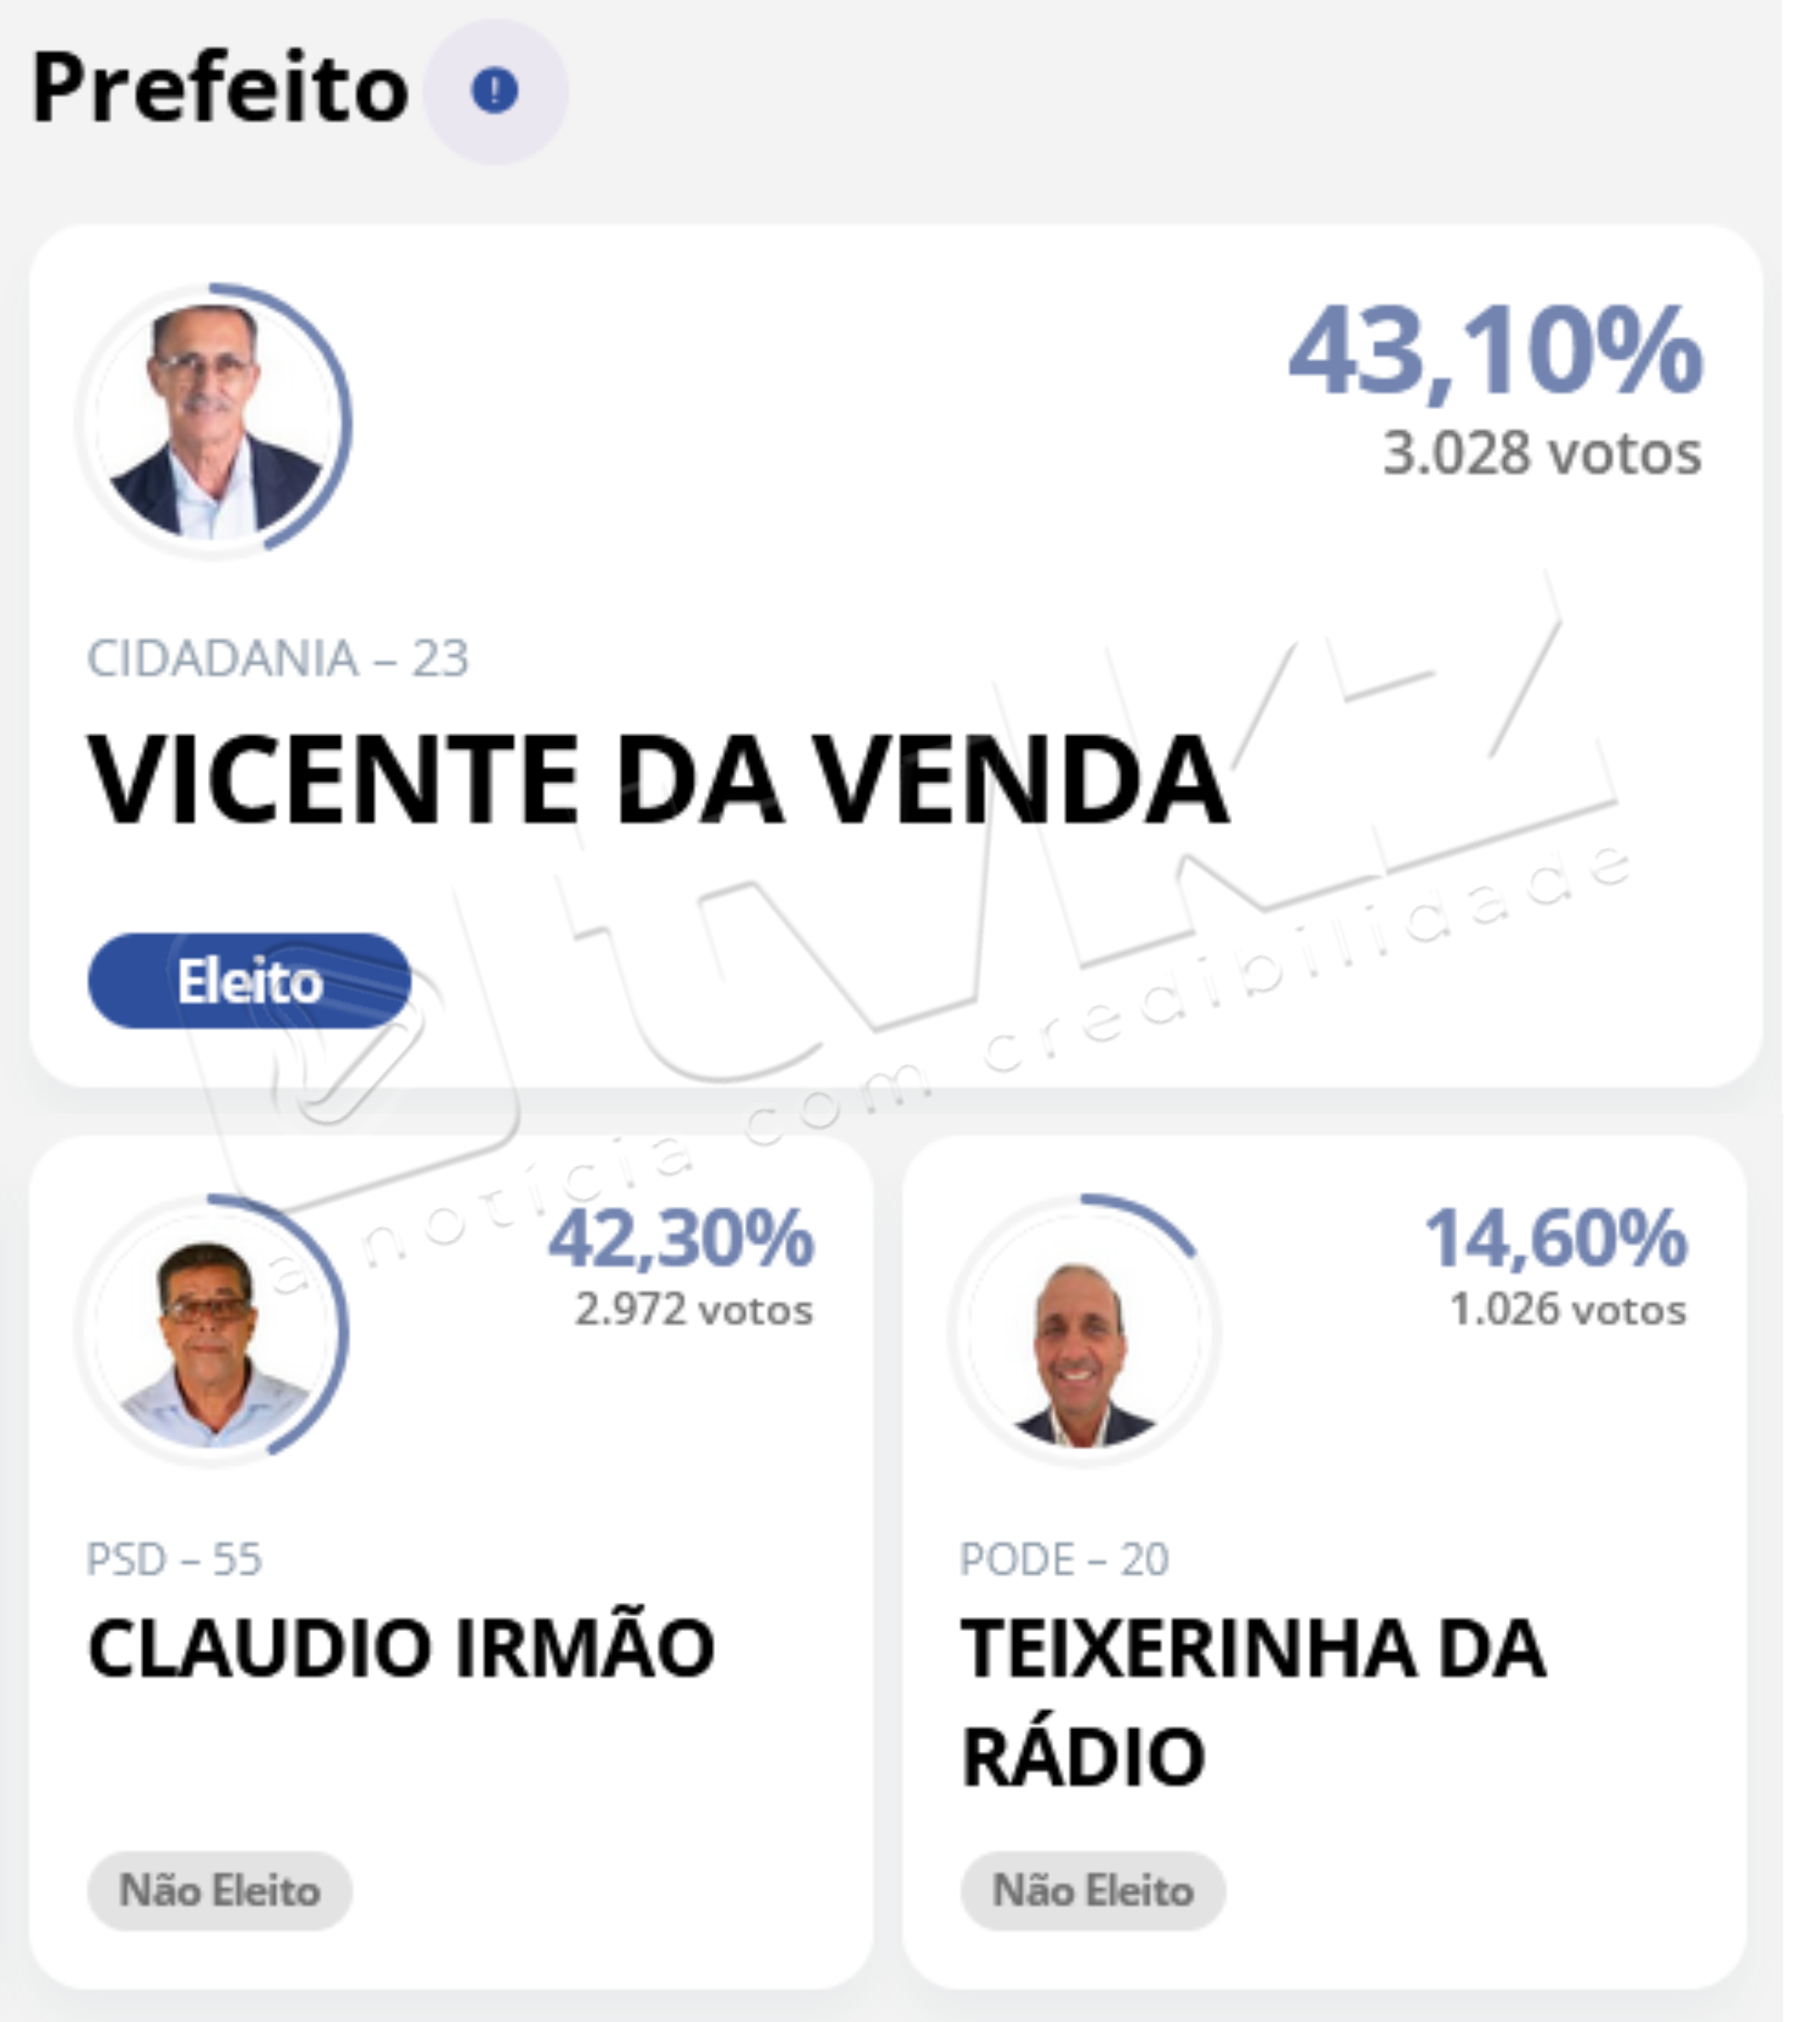Viewport: 1820px width, 2022px height.
Task: Click the PSD – 55 party label
Action: 175,1559
